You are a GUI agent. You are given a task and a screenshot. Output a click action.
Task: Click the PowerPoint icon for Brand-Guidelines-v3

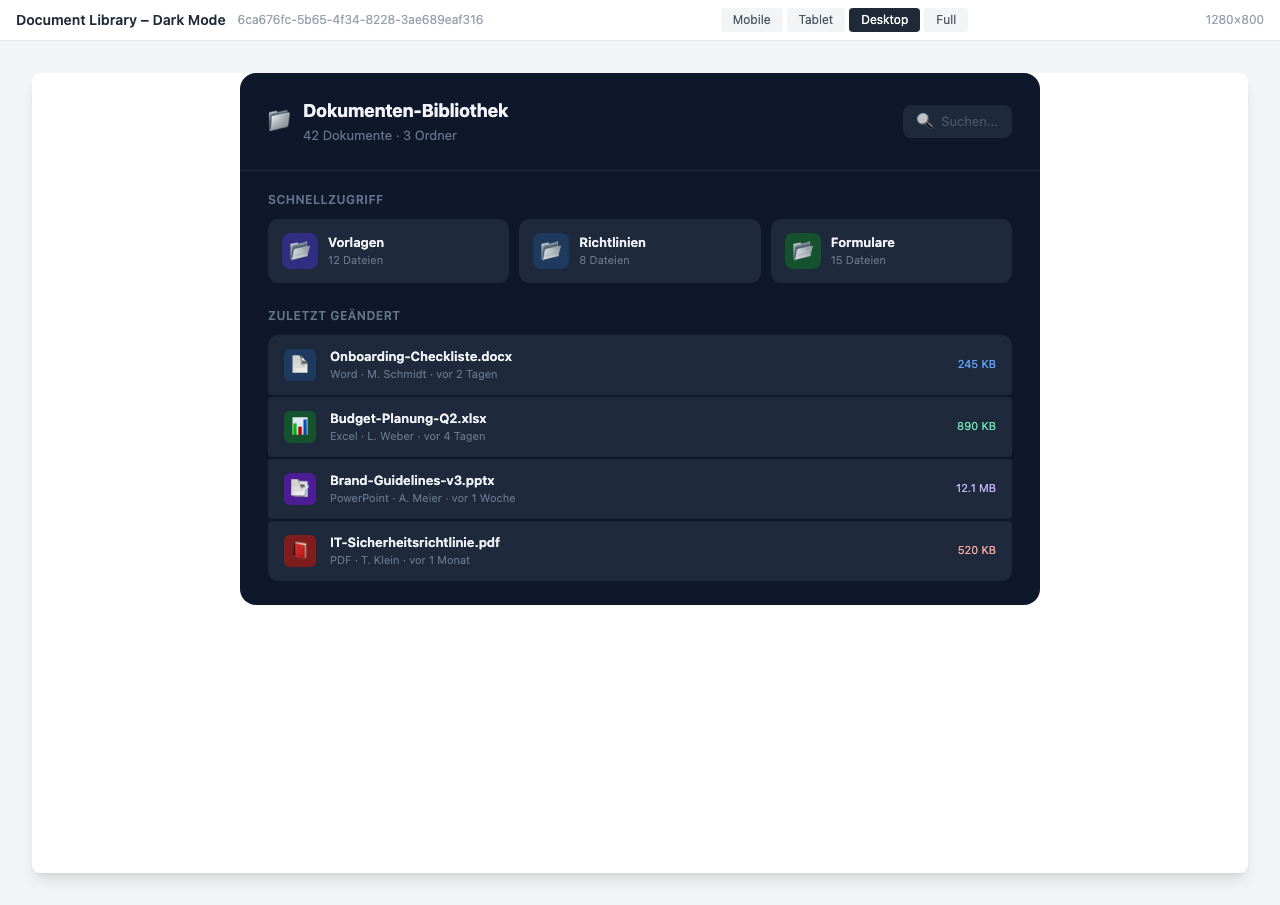point(299,489)
